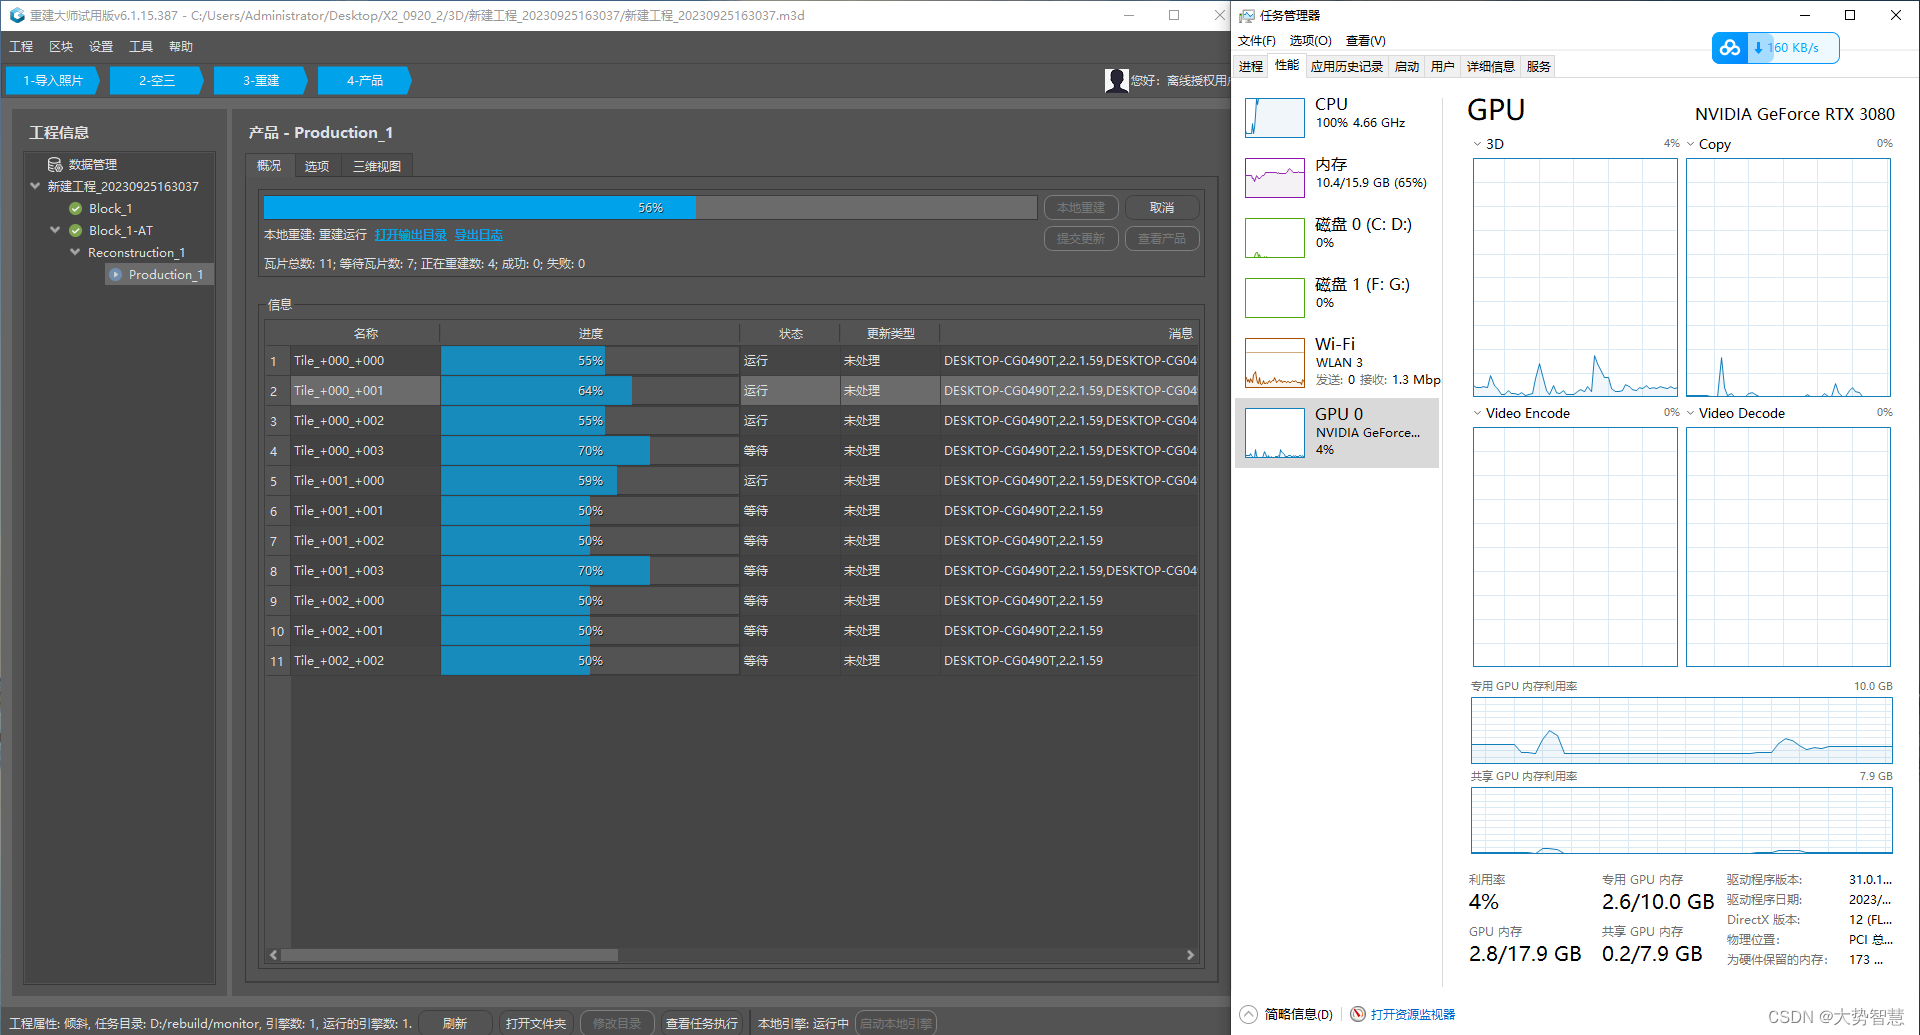Open Task Manager 选项(O) menu
This screenshot has height=1035, width=1920.
[1310, 41]
